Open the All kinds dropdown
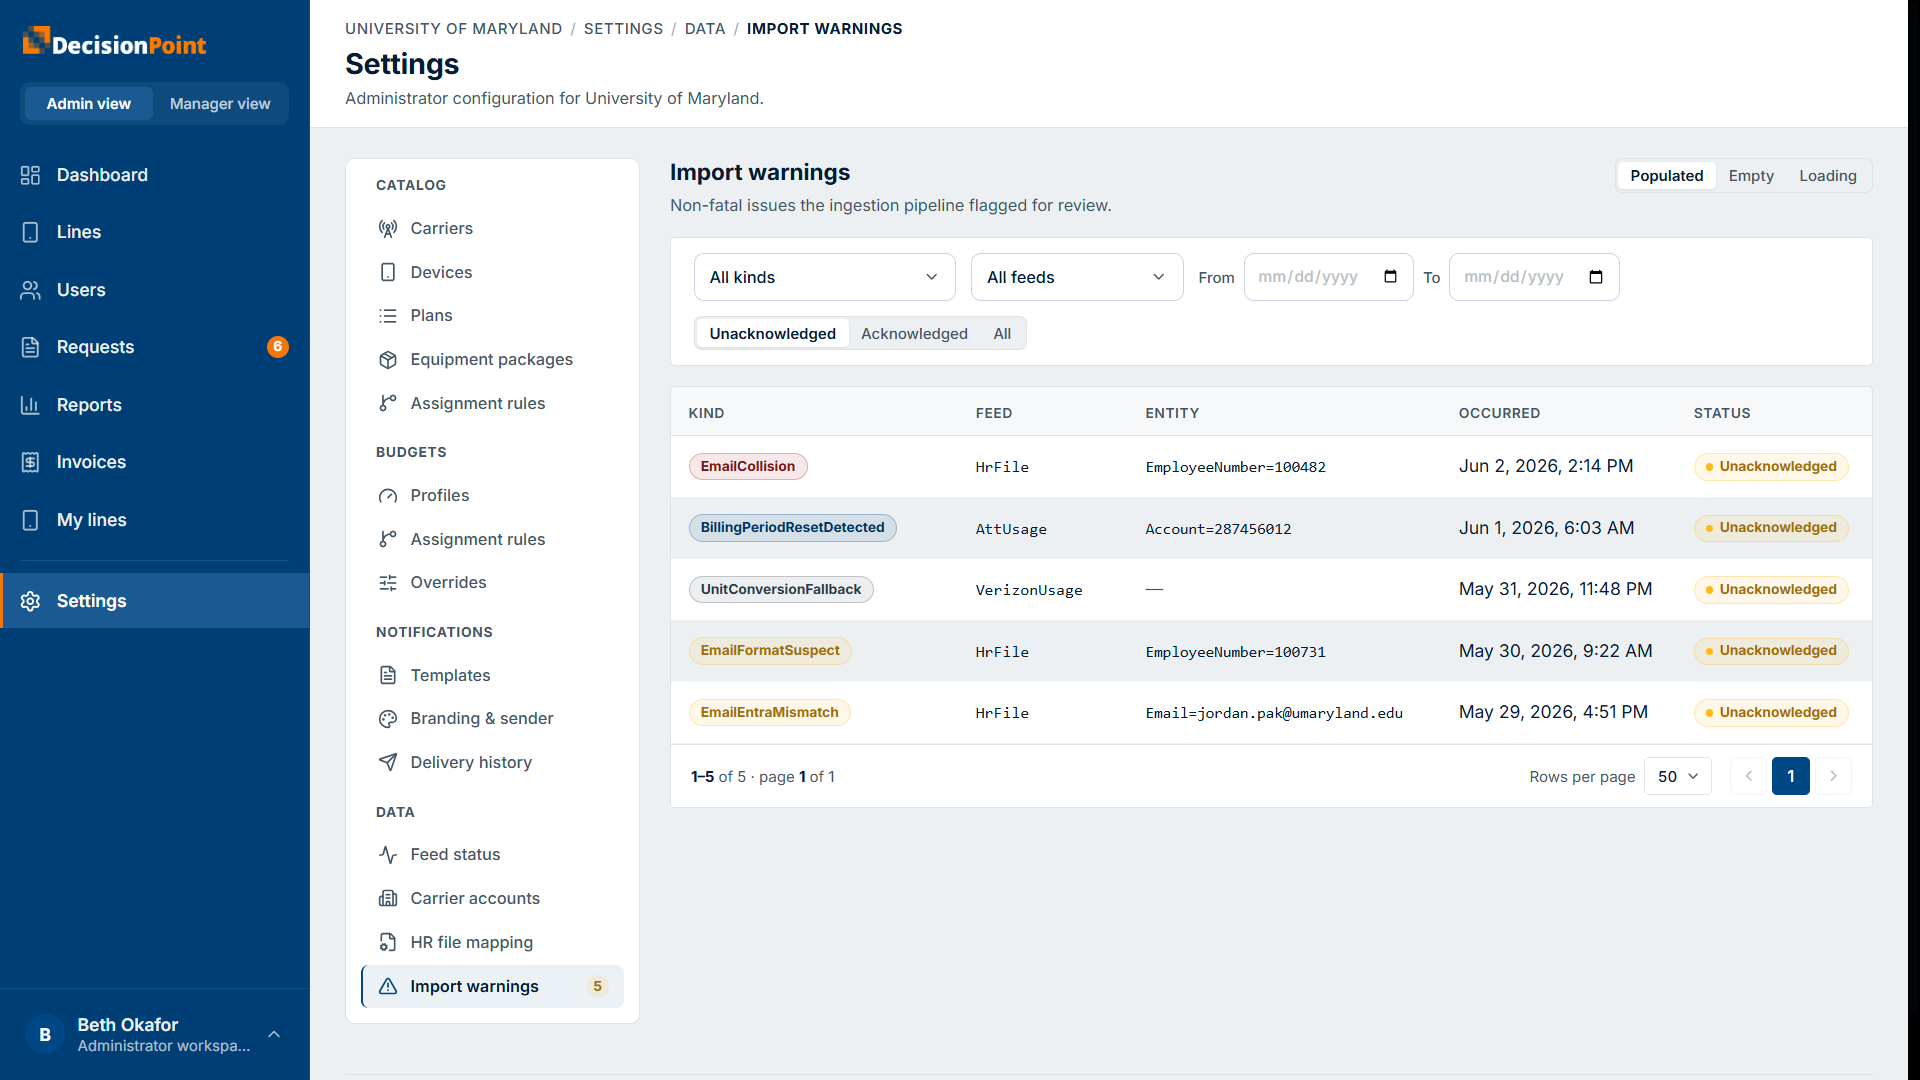 click(825, 277)
